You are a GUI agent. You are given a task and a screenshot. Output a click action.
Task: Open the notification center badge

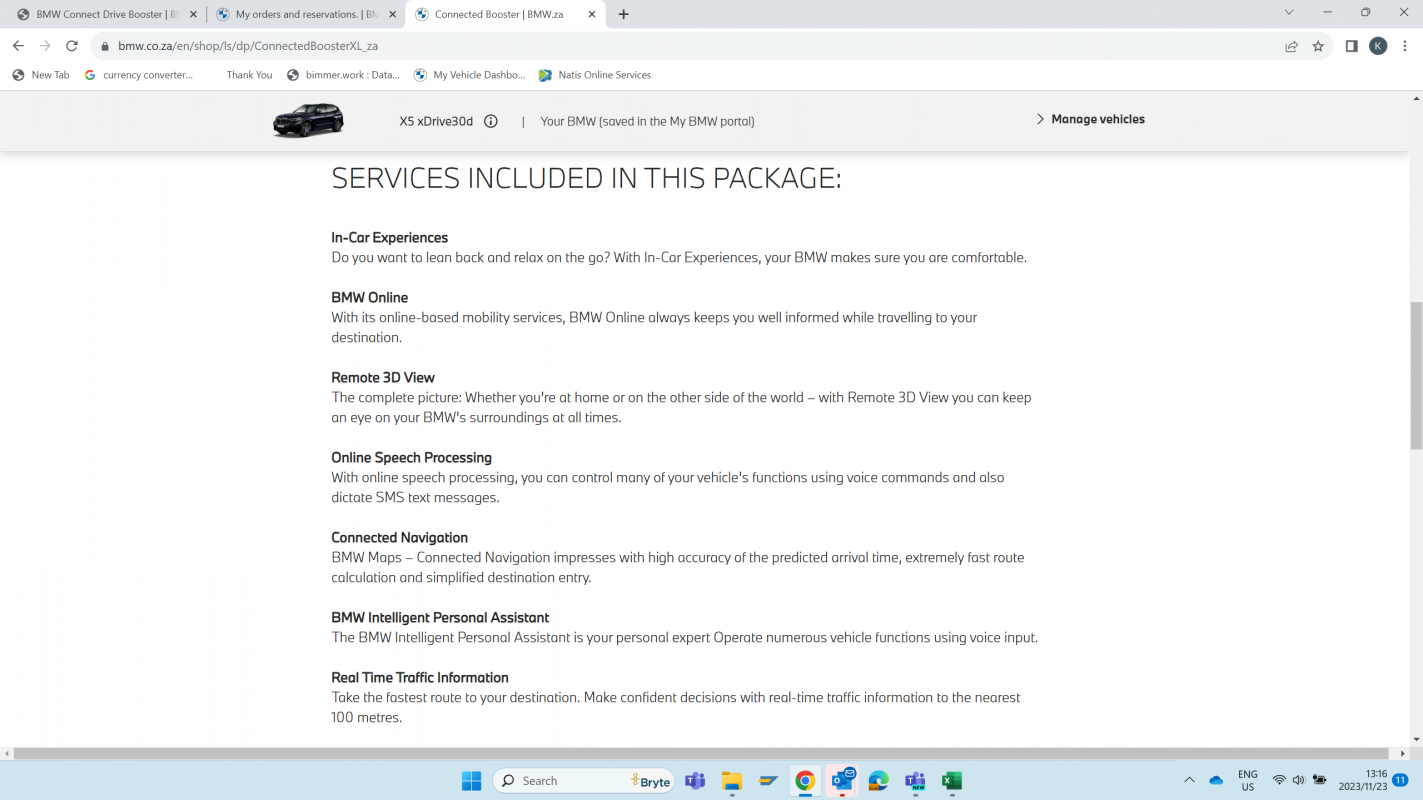click(1401, 780)
